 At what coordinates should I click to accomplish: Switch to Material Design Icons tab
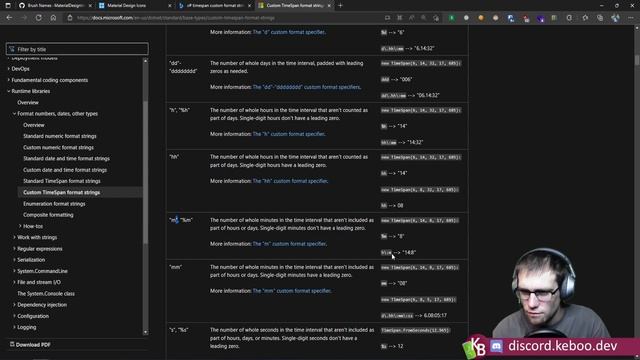pos(135,6)
